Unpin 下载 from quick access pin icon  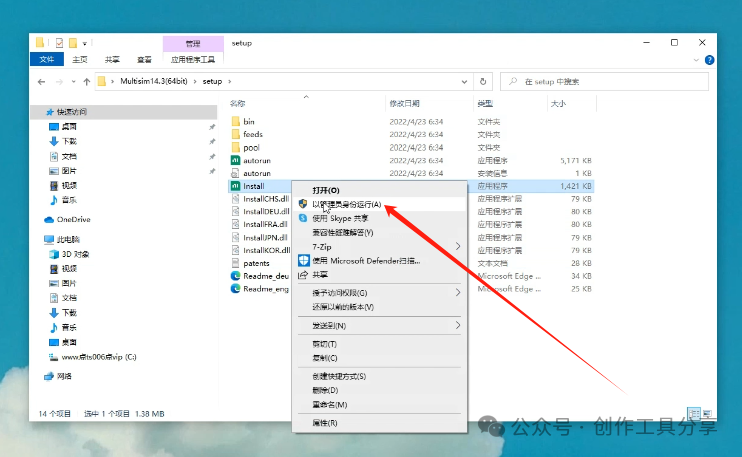pos(212,141)
